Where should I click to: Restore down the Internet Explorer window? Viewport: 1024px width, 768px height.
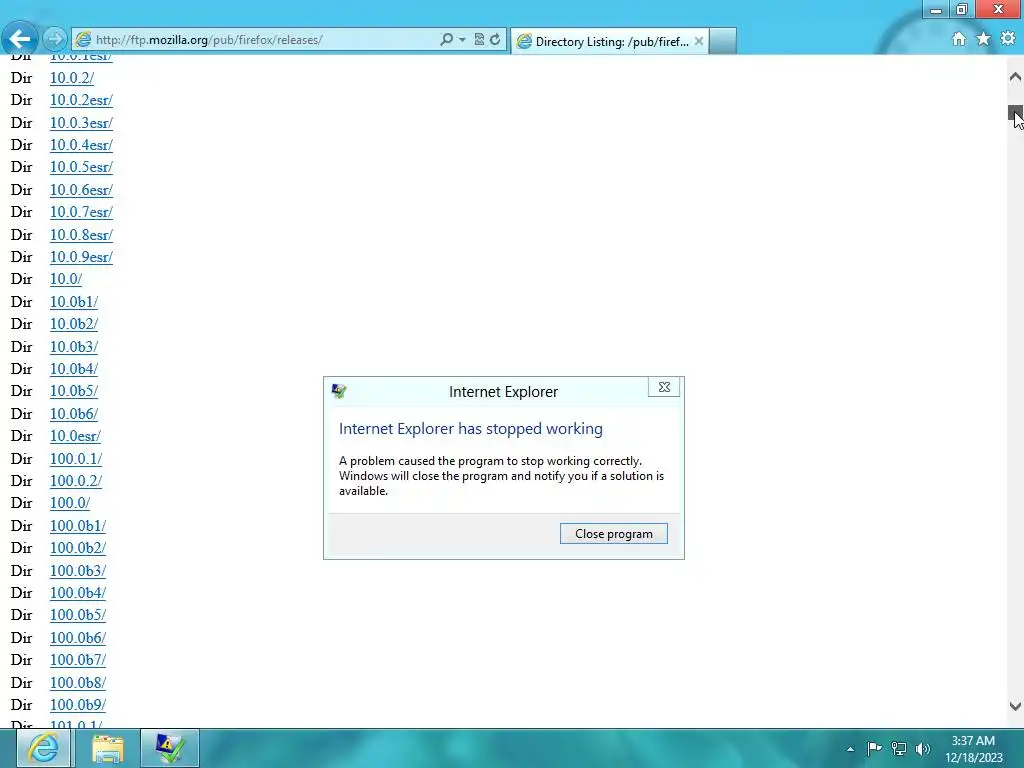click(961, 9)
